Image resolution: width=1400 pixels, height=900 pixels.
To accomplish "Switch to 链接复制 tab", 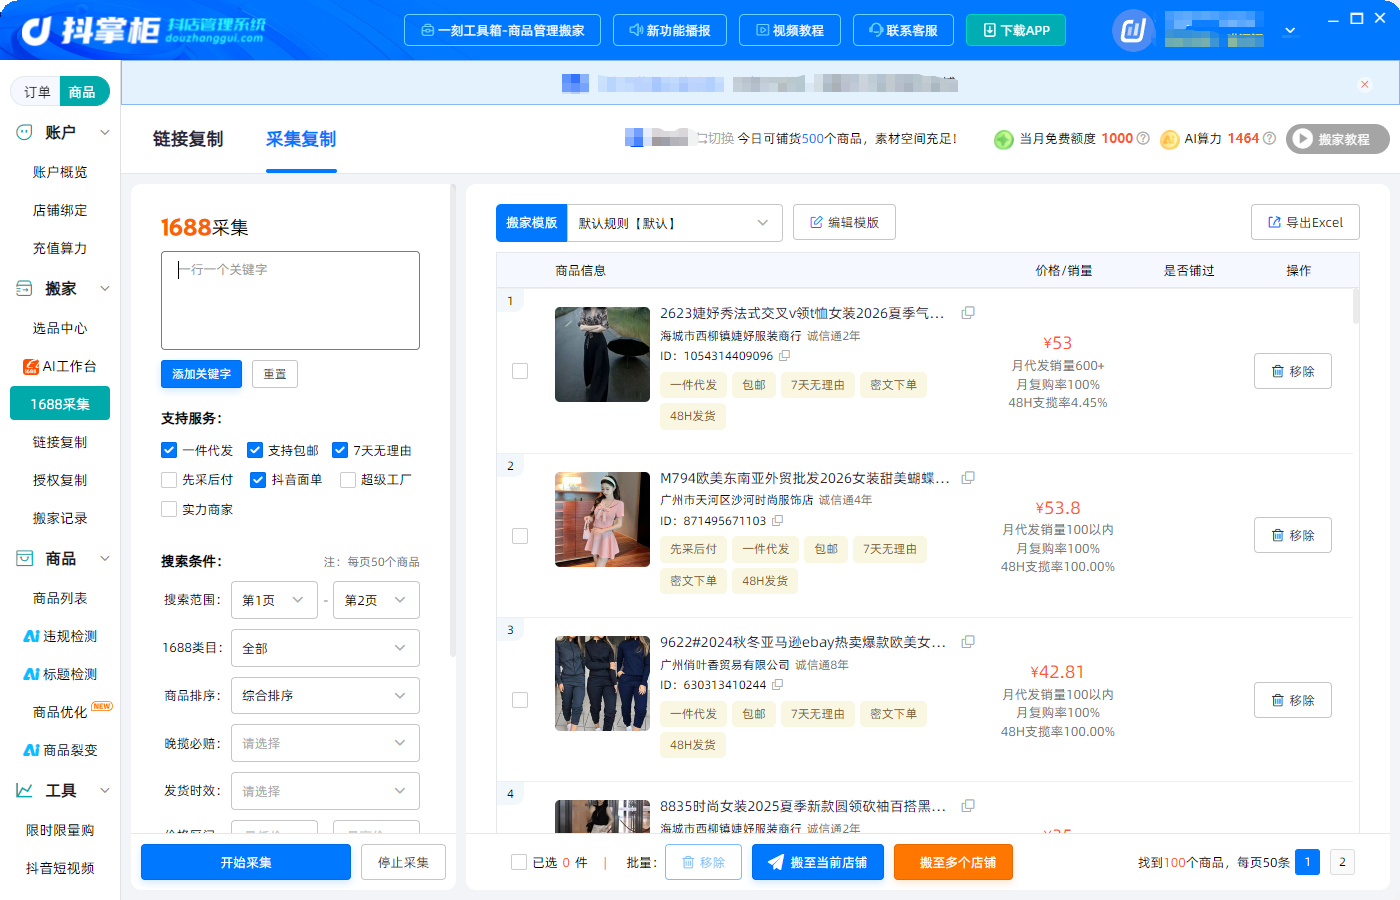I will [x=188, y=139].
